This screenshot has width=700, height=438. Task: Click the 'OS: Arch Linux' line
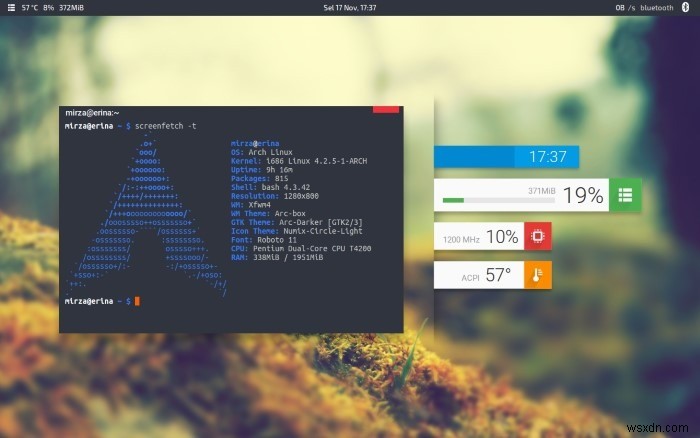pyautogui.click(x=262, y=152)
